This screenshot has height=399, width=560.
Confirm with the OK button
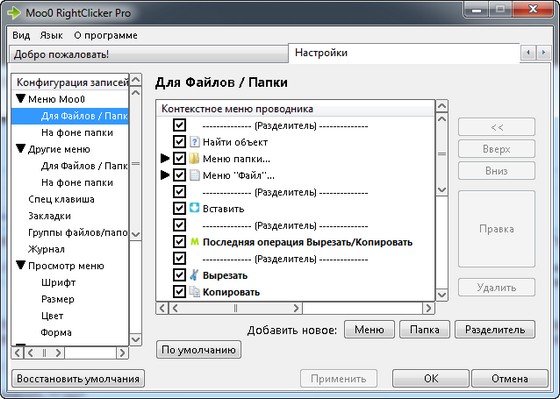point(431,379)
